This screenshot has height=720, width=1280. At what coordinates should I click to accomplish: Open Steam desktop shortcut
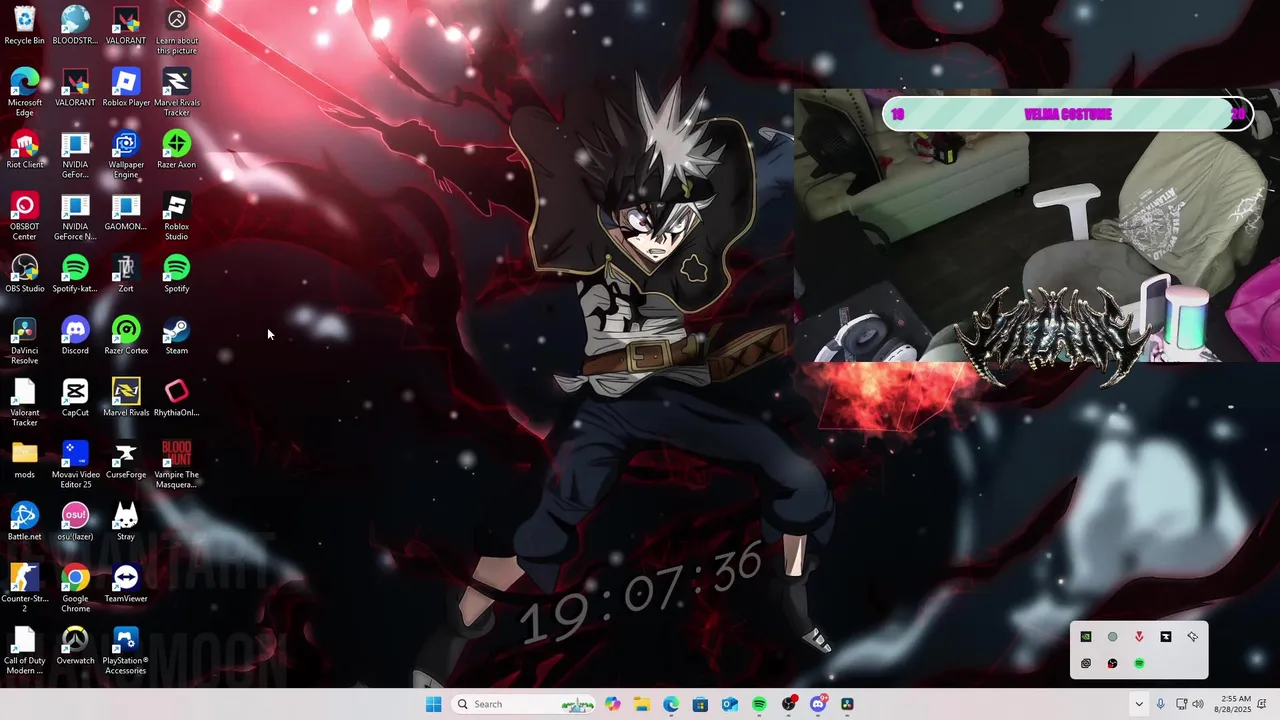point(176,336)
